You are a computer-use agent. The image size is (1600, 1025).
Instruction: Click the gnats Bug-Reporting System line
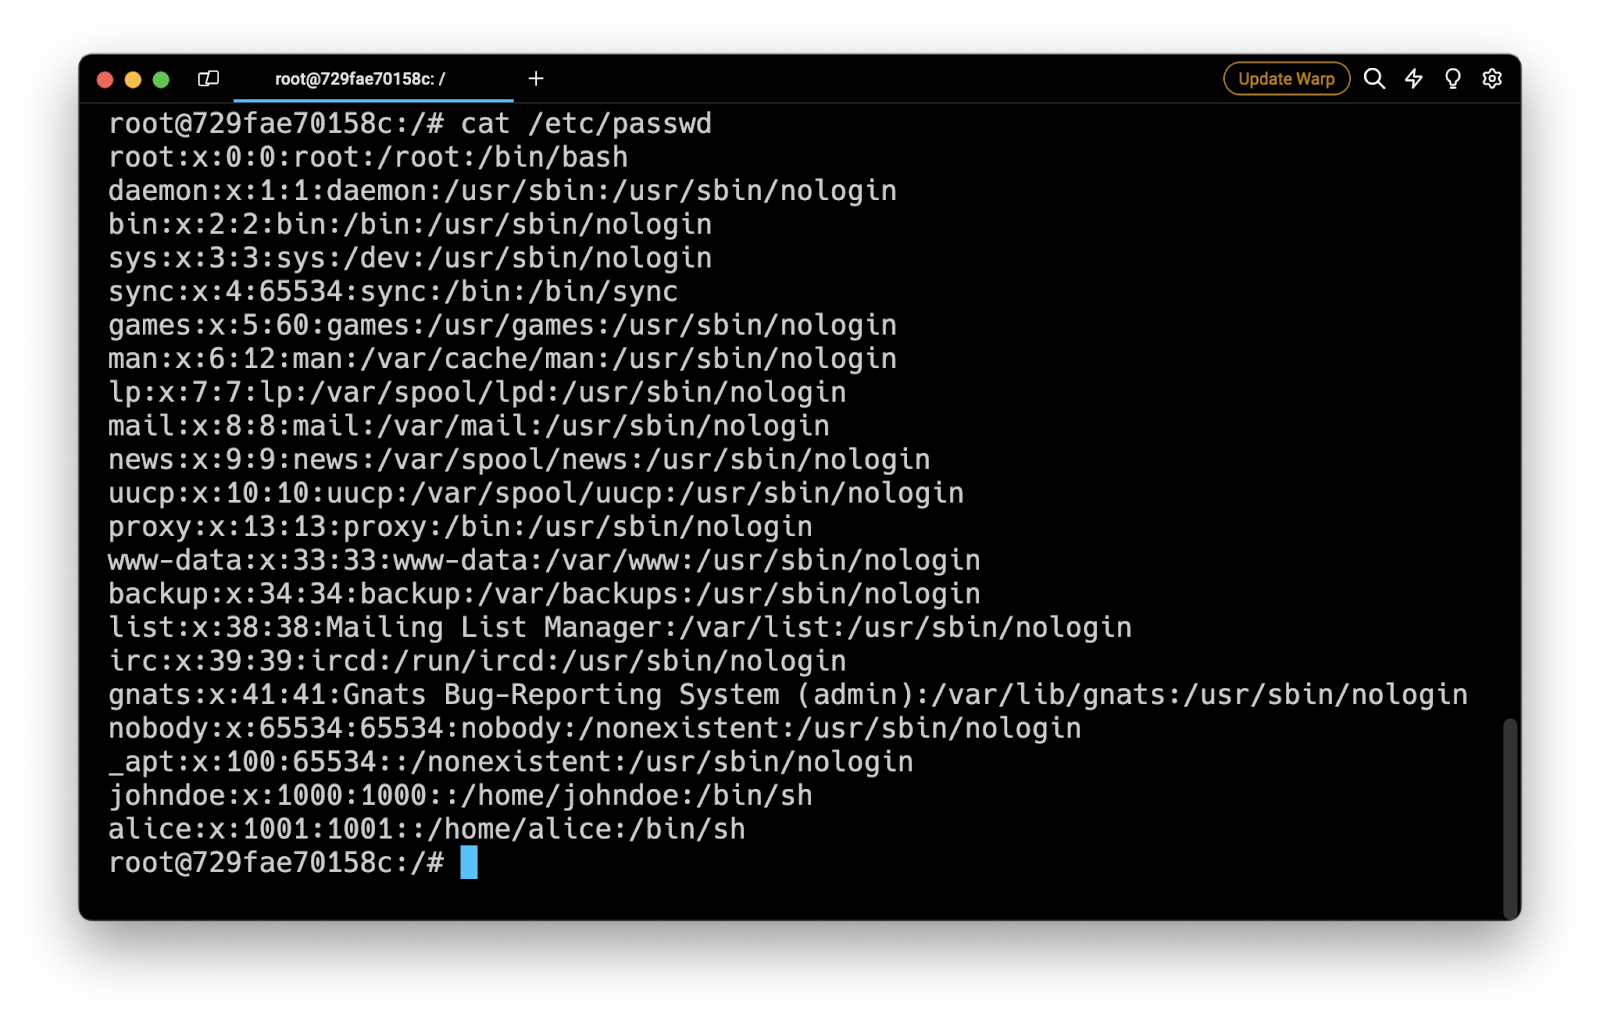click(x=787, y=695)
